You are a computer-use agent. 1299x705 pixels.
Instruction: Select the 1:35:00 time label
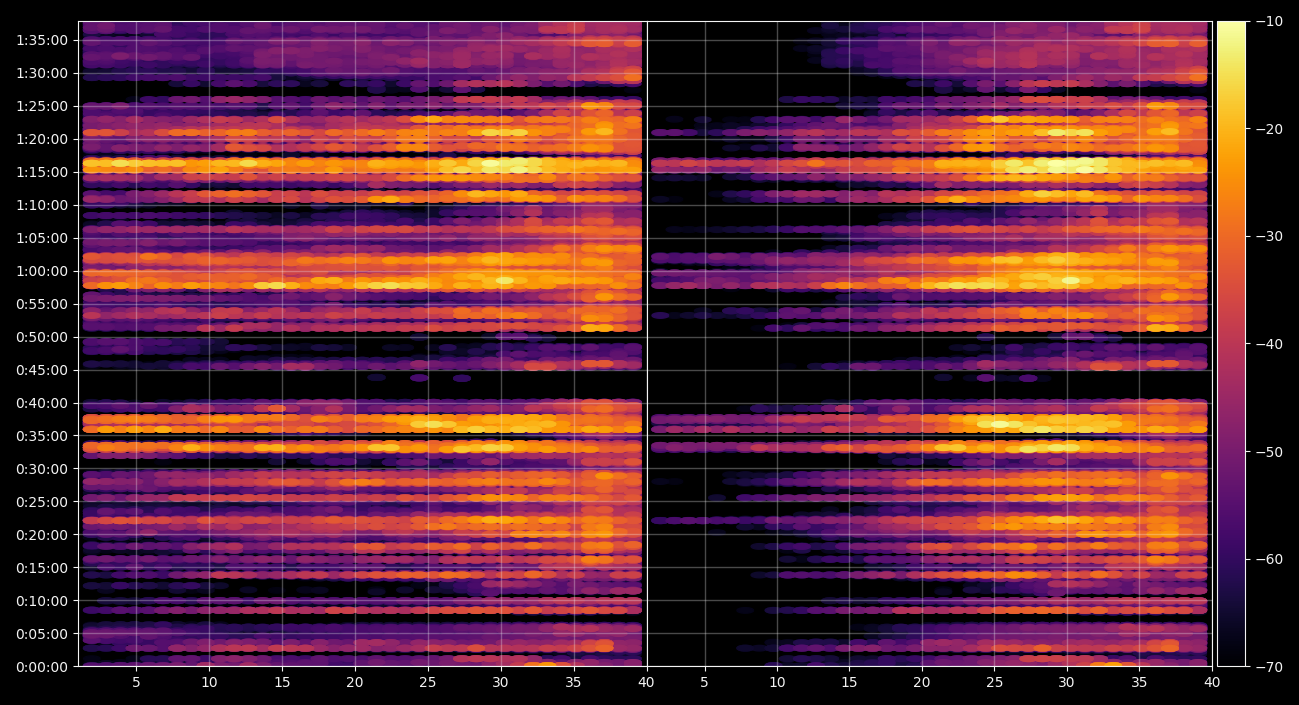pos(42,40)
